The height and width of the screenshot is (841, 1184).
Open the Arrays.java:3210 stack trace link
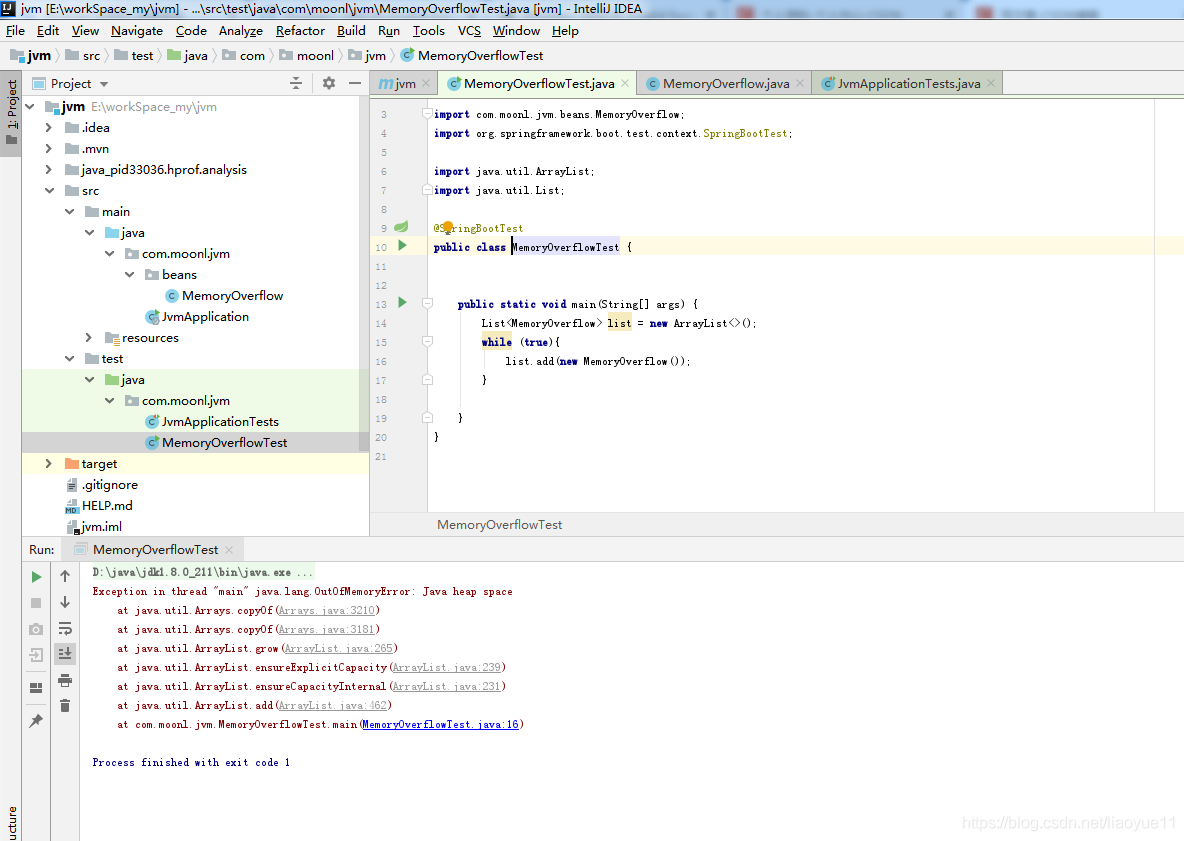pos(327,611)
